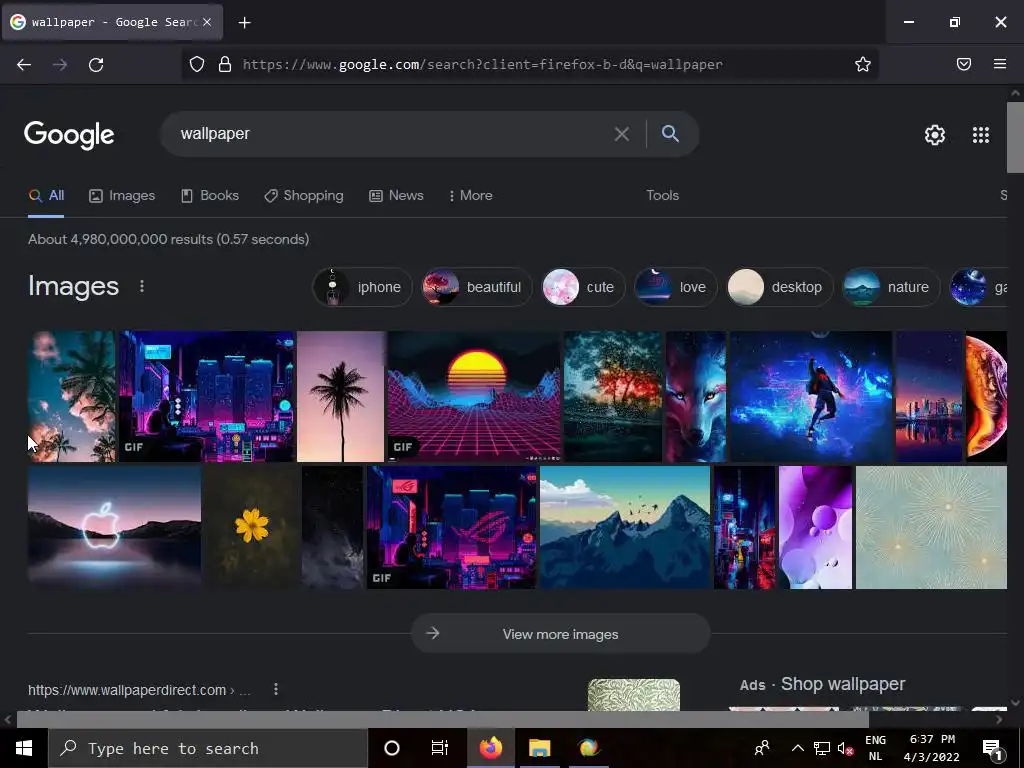Open the Tools search filters
1024x768 pixels.
[662, 195]
